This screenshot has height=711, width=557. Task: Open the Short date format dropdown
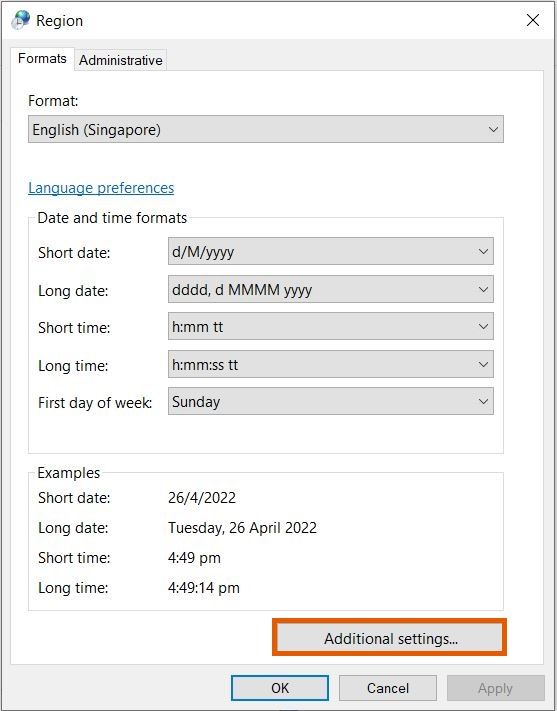[331, 251]
